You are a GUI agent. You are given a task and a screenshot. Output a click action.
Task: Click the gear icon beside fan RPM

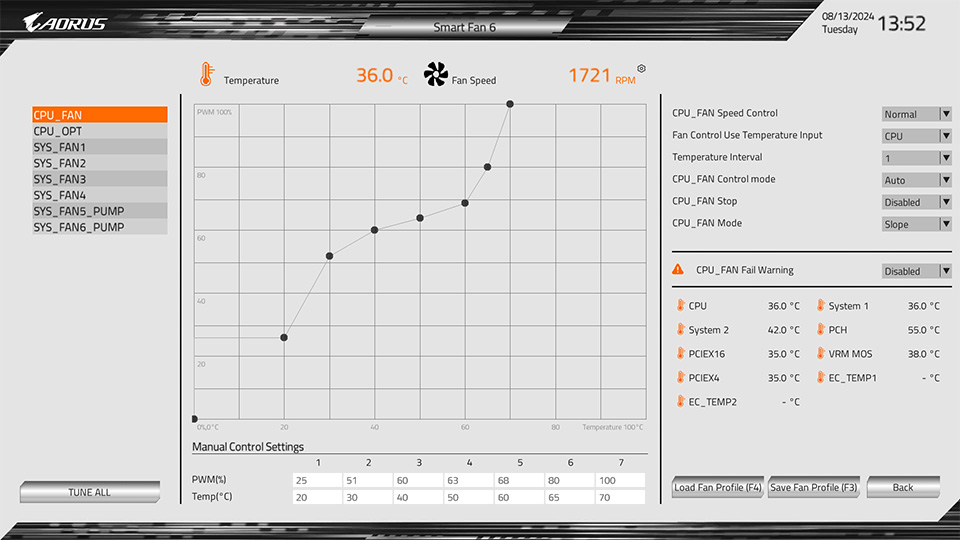tap(641, 69)
